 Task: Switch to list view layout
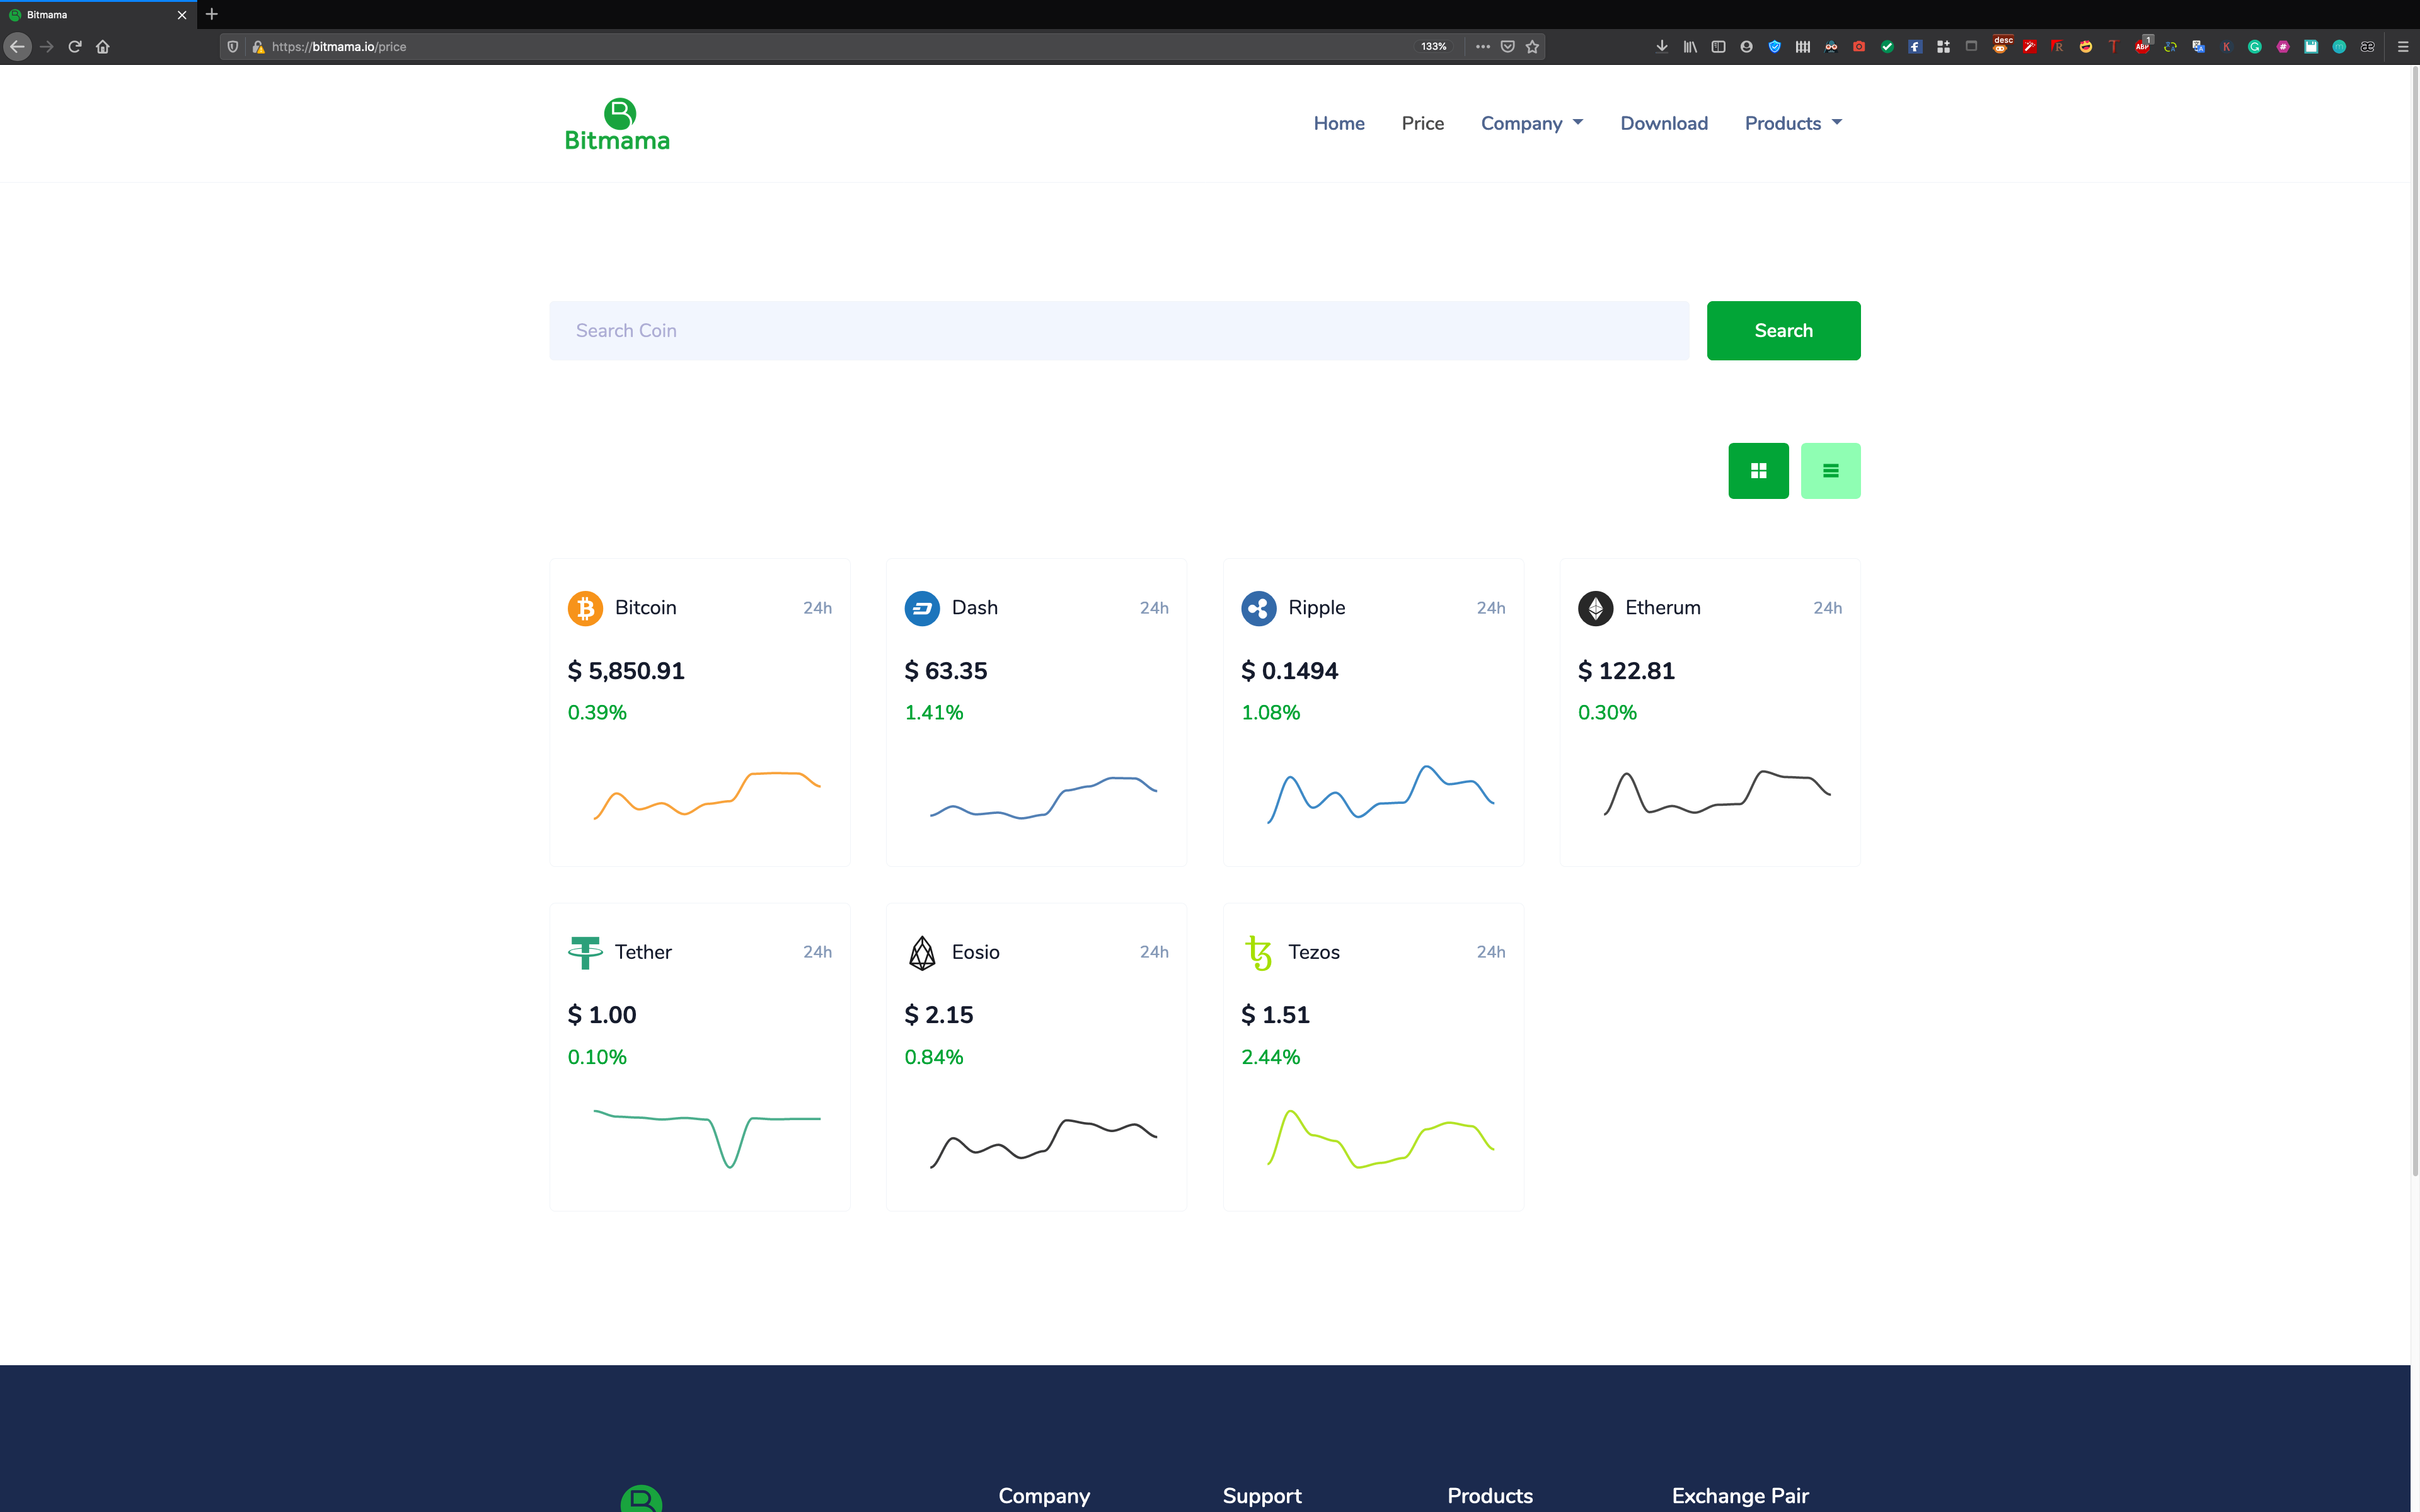[x=1830, y=471]
